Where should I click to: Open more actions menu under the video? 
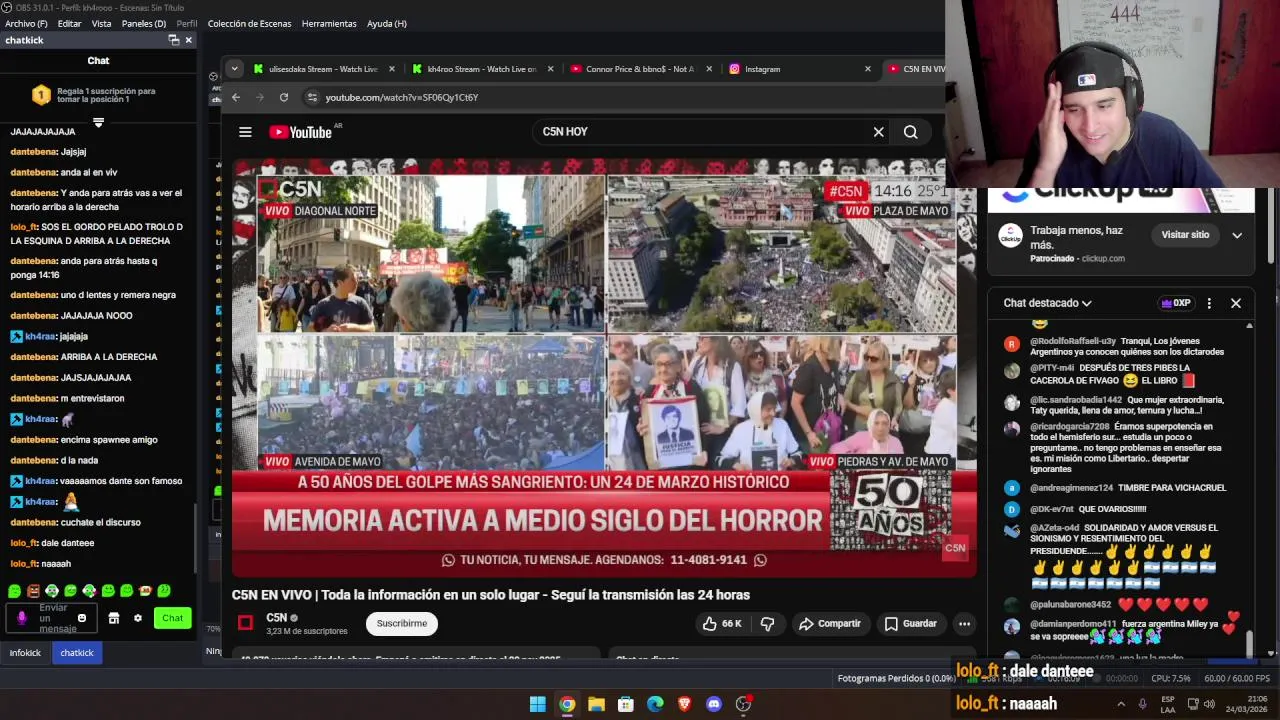tap(964, 623)
